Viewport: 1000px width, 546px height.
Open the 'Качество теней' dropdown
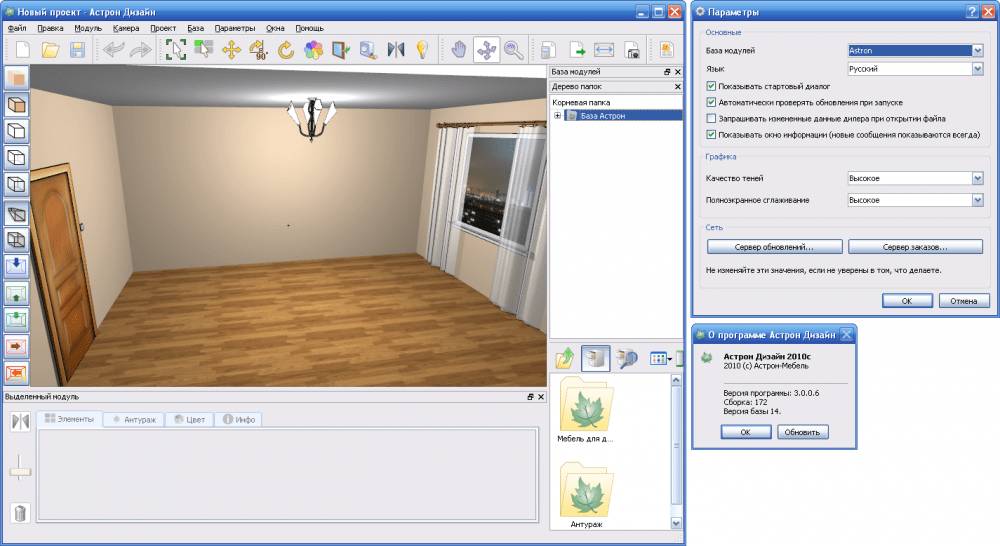click(976, 178)
